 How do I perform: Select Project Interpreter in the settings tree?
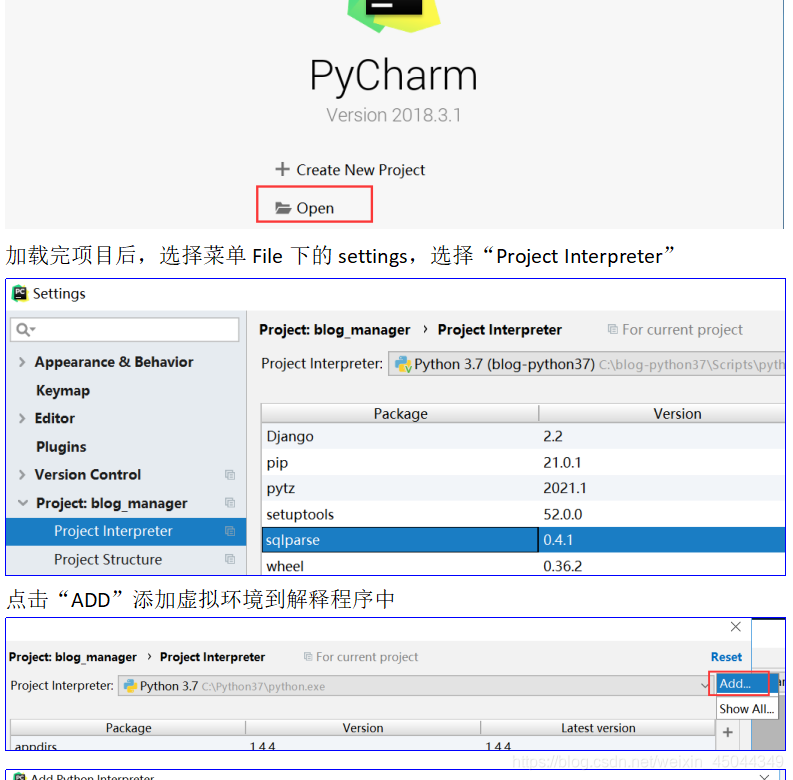click(126, 531)
